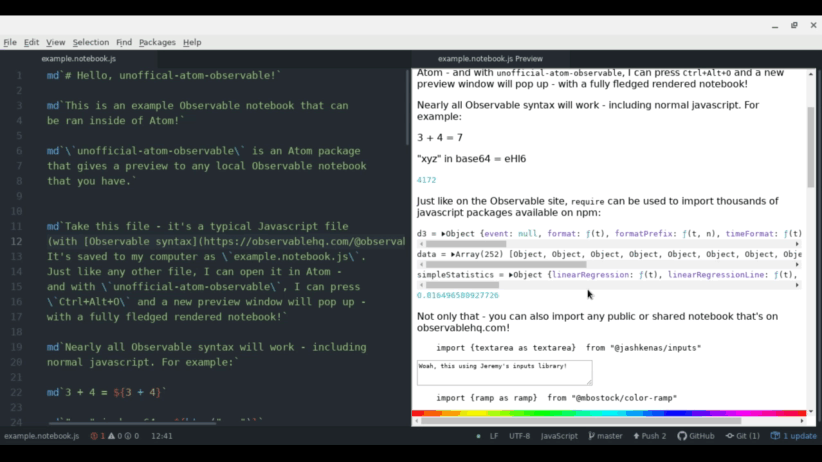
Task: Click the linter warning count icon
Action: (x=115, y=436)
